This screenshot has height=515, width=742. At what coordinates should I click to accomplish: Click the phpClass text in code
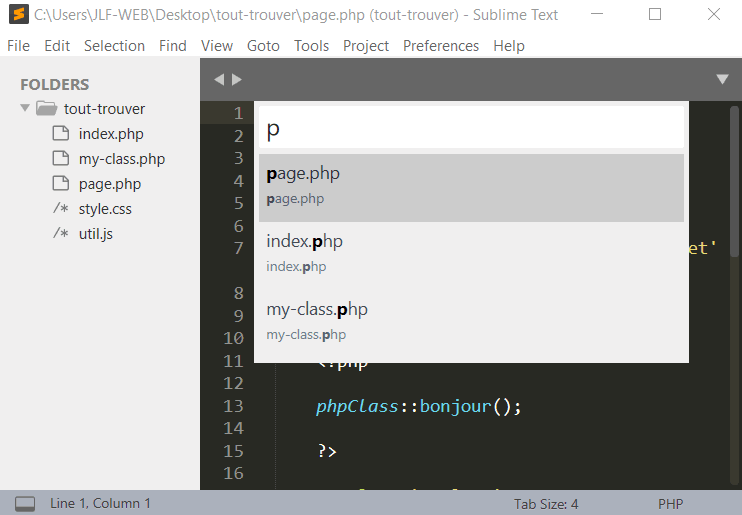tap(357, 407)
